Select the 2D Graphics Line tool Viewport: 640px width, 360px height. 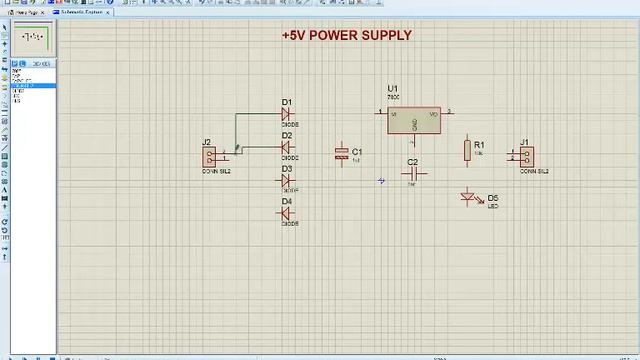point(4,148)
